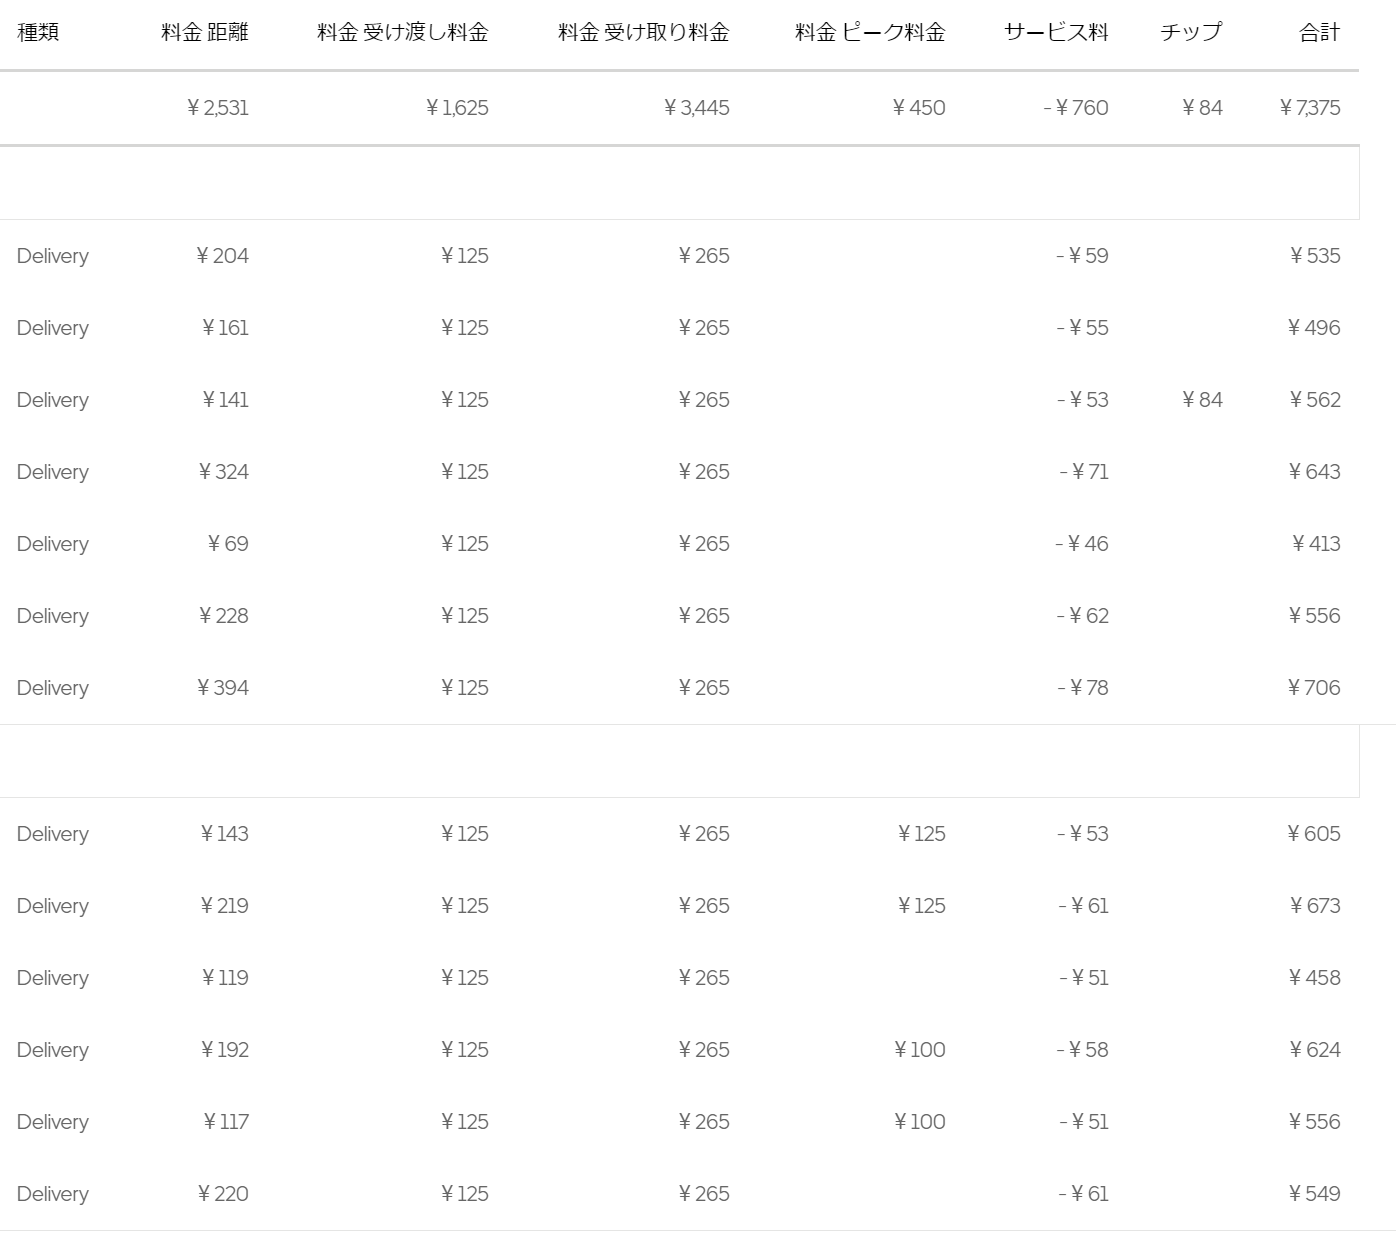Select row total ¥605

[x=1314, y=834]
